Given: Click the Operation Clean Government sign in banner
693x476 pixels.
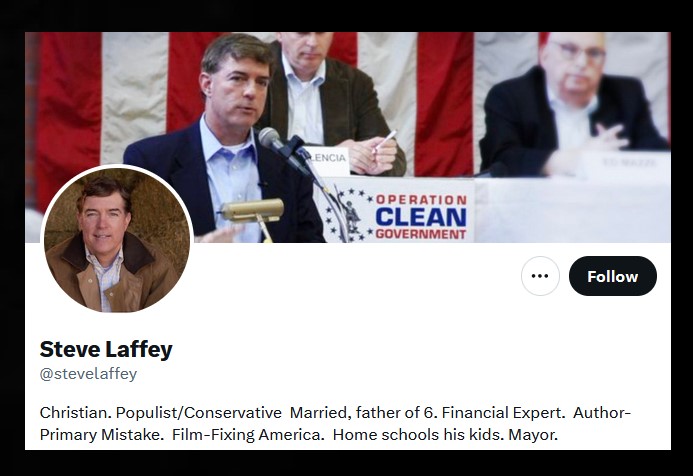Looking at the screenshot, I should tap(396, 210).
